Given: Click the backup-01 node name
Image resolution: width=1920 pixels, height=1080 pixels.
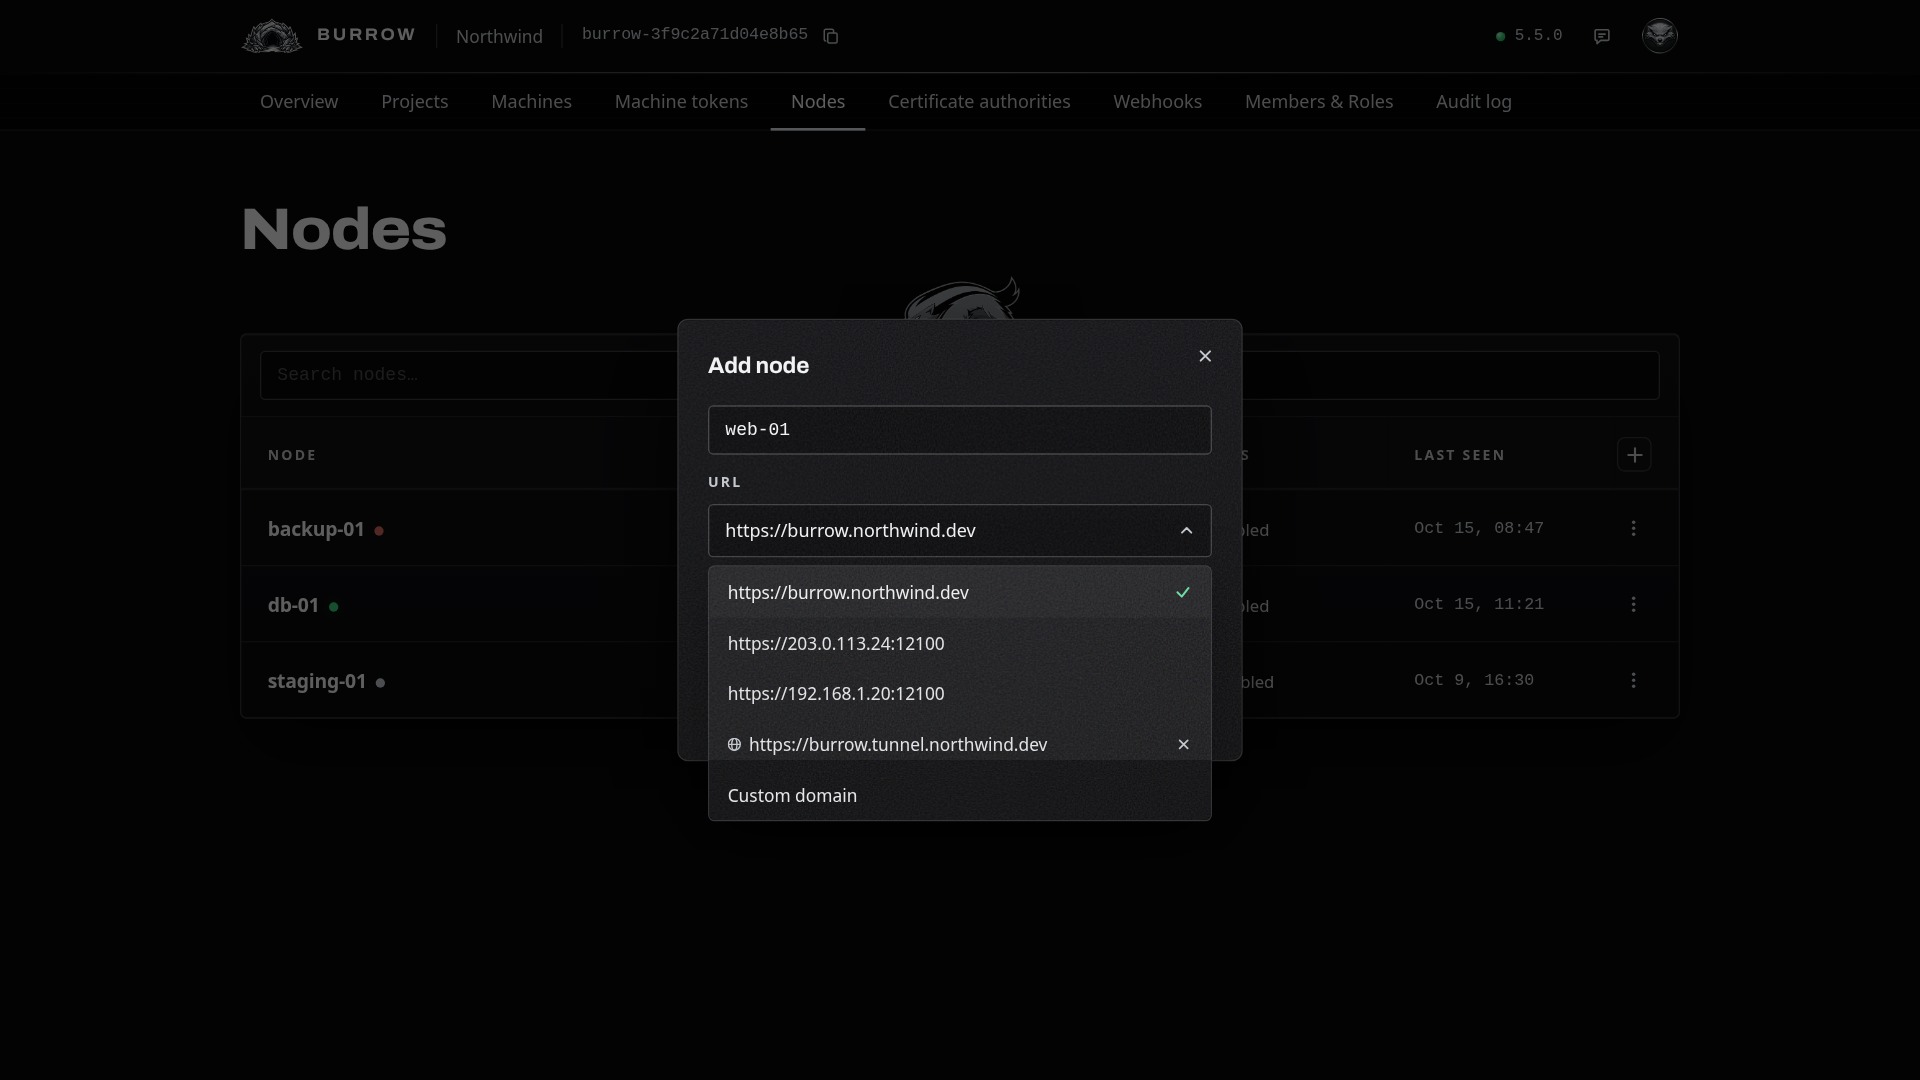Looking at the screenshot, I should [x=316, y=529].
